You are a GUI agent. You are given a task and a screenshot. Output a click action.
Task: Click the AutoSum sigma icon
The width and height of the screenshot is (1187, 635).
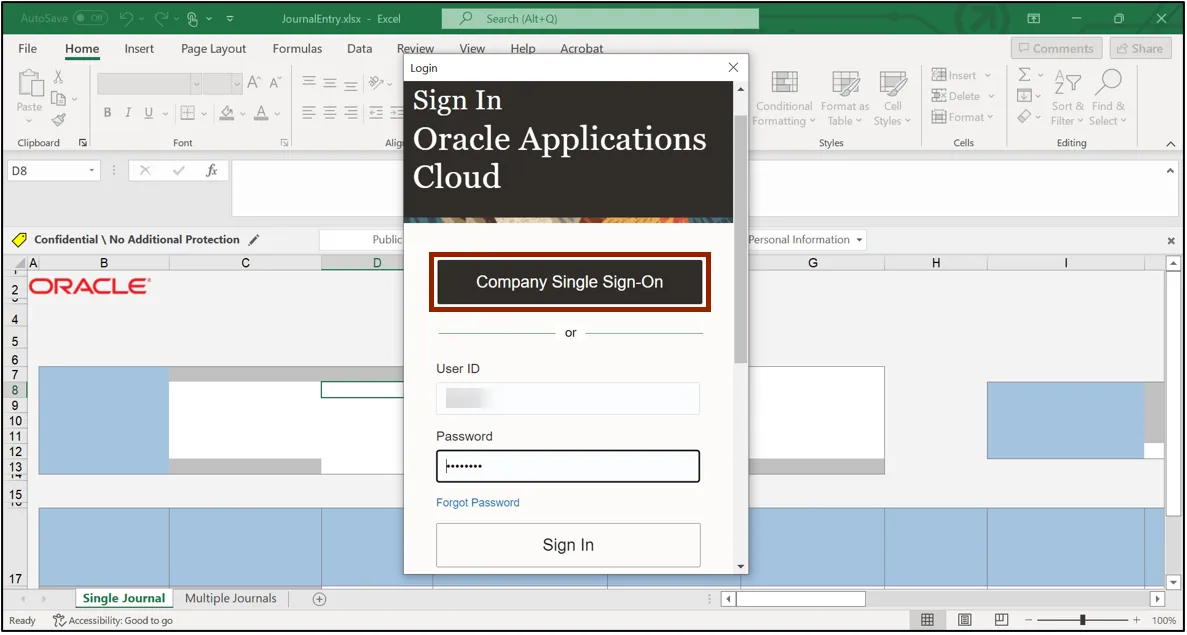[x=1024, y=75]
